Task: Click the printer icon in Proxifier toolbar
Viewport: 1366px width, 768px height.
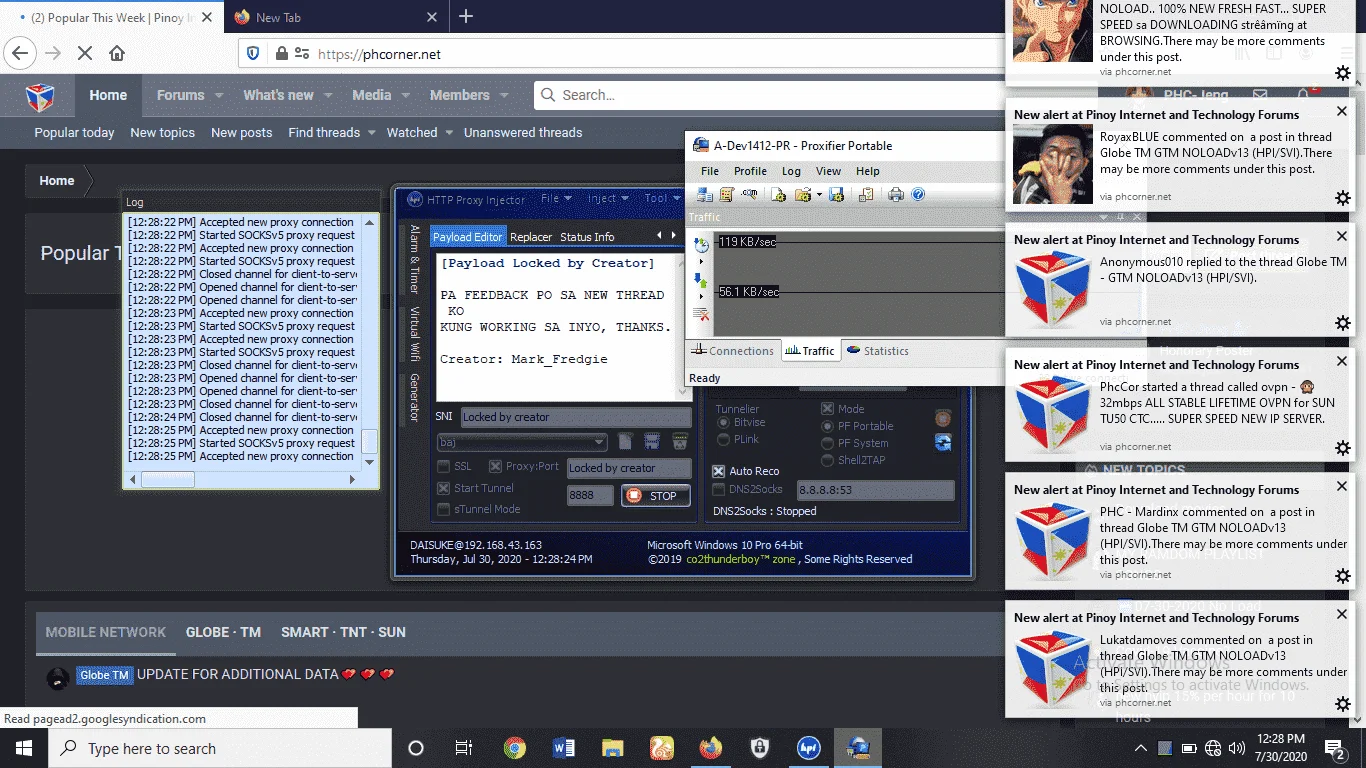Action: 896,195
